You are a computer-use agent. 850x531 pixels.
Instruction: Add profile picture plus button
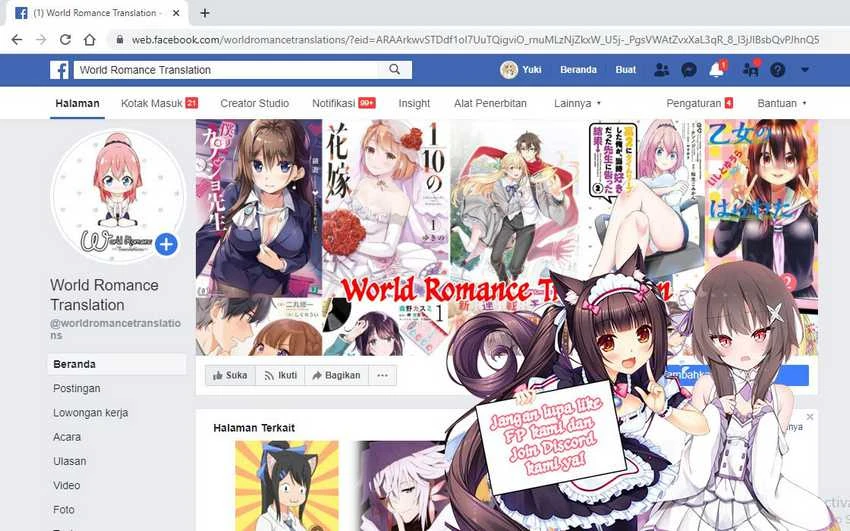point(166,244)
